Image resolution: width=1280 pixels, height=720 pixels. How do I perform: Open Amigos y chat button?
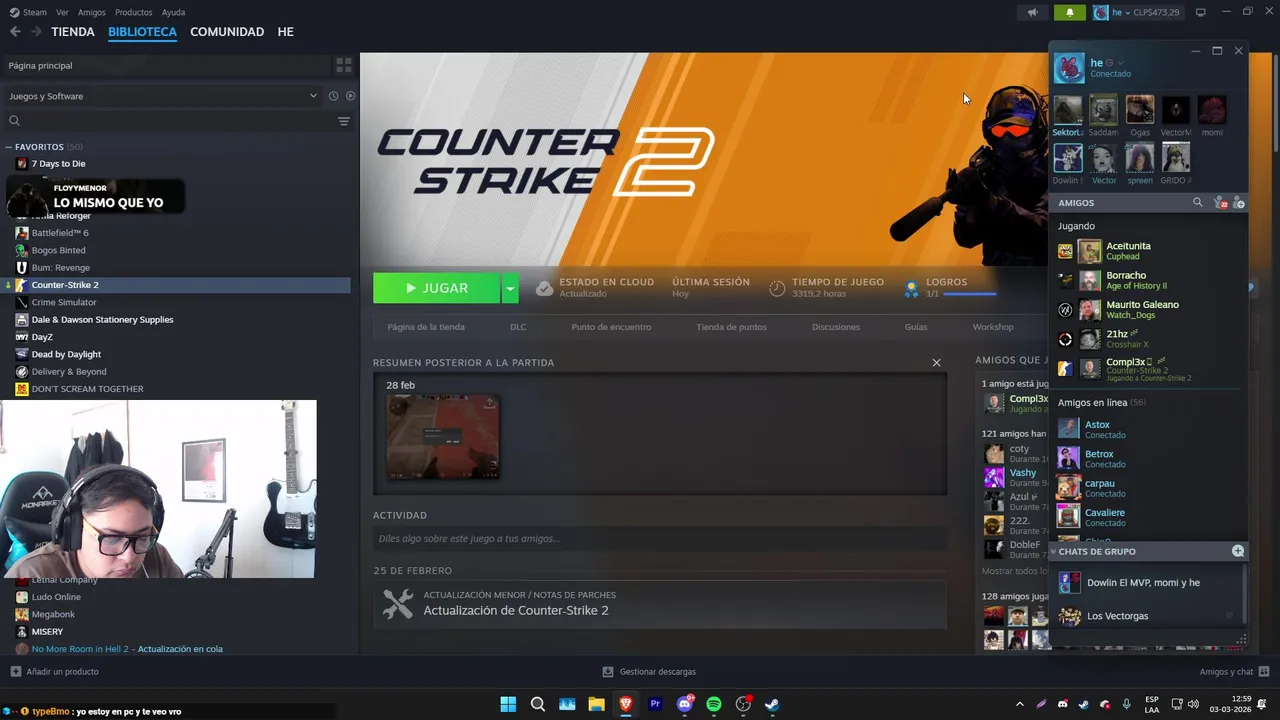point(1234,672)
